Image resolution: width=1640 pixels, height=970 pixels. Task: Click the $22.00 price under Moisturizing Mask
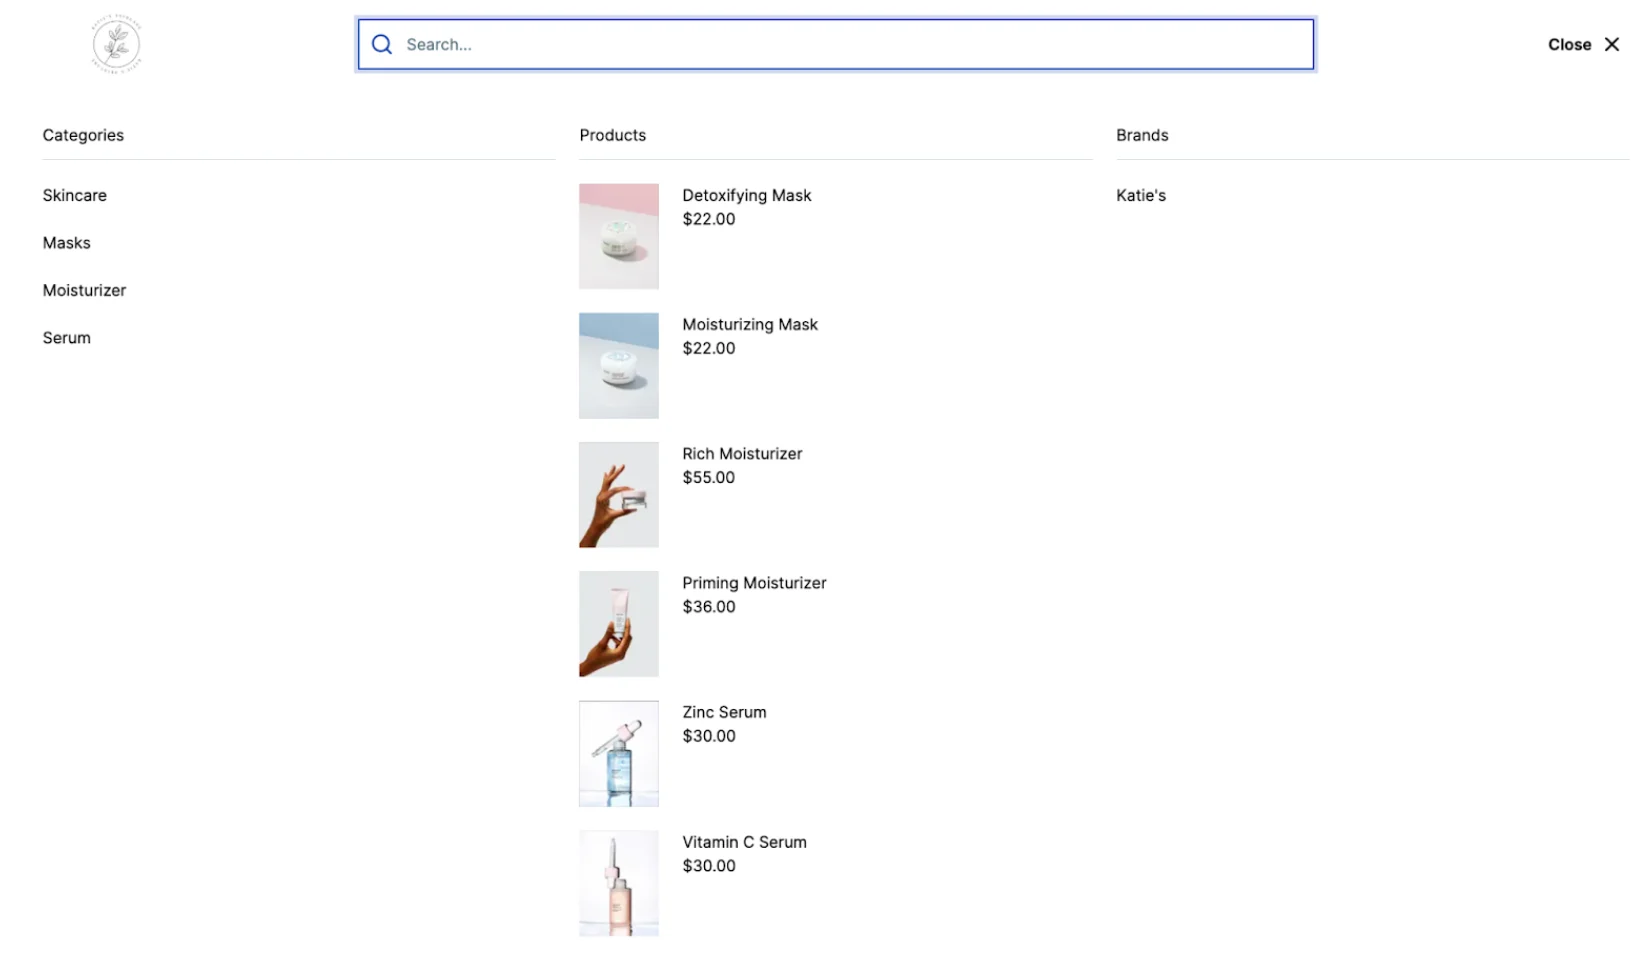pos(709,348)
